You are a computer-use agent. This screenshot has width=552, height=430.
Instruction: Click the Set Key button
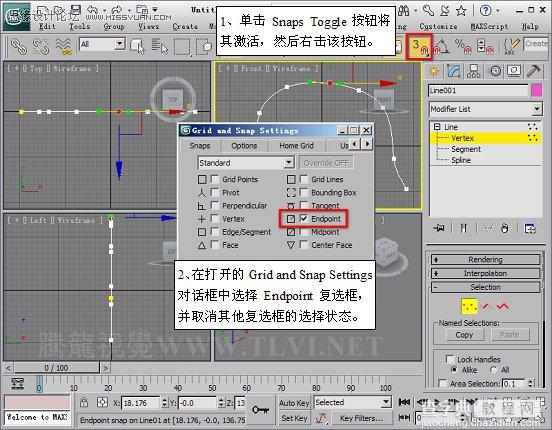point(294,418)
